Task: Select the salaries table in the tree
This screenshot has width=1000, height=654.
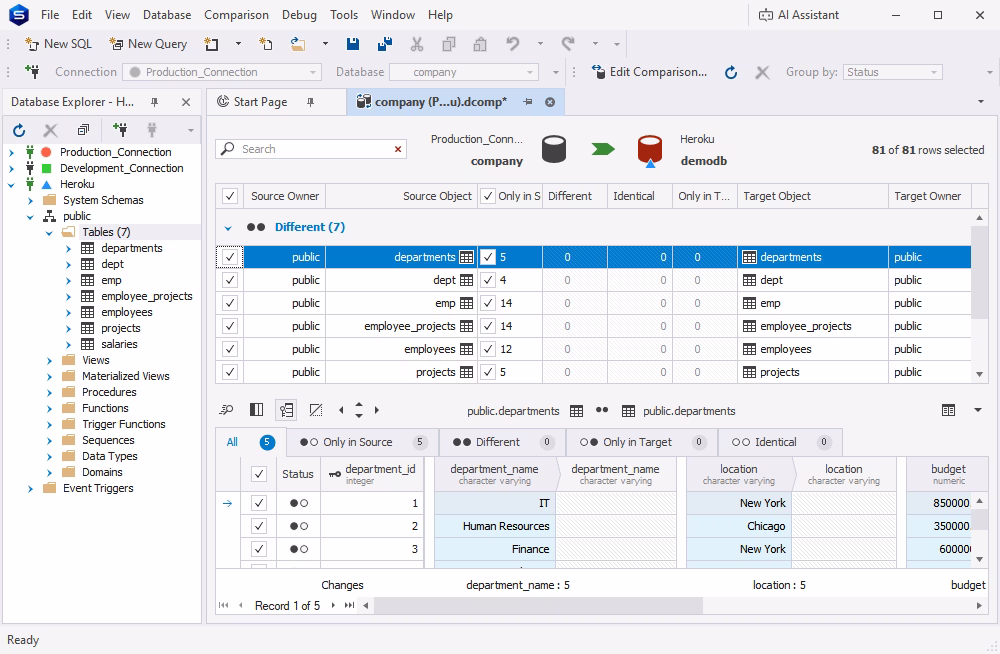Action: point(119,345)
